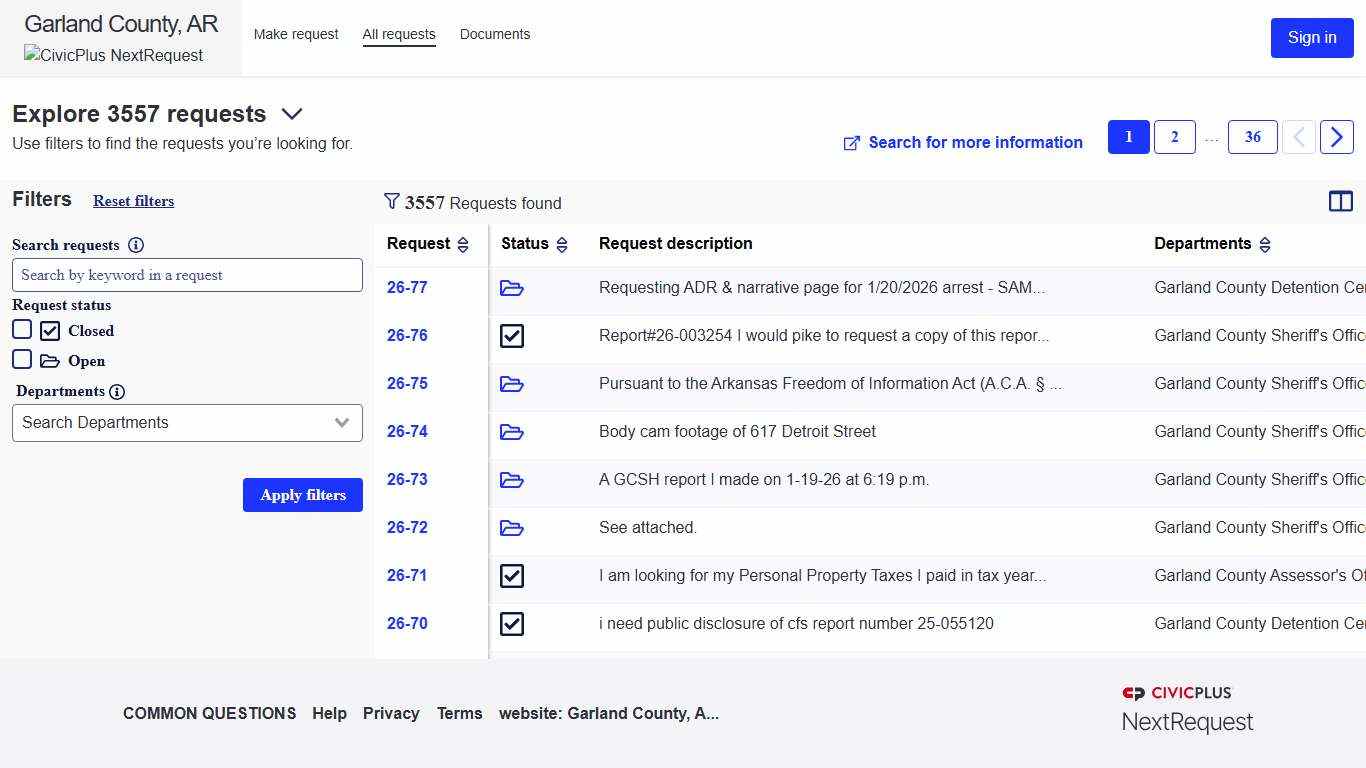Click the column layout icon above Departments

(x=1341, y=201)
